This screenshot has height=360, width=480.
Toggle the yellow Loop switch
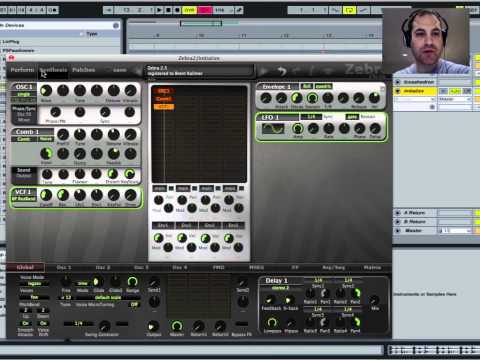click(349, 10)
